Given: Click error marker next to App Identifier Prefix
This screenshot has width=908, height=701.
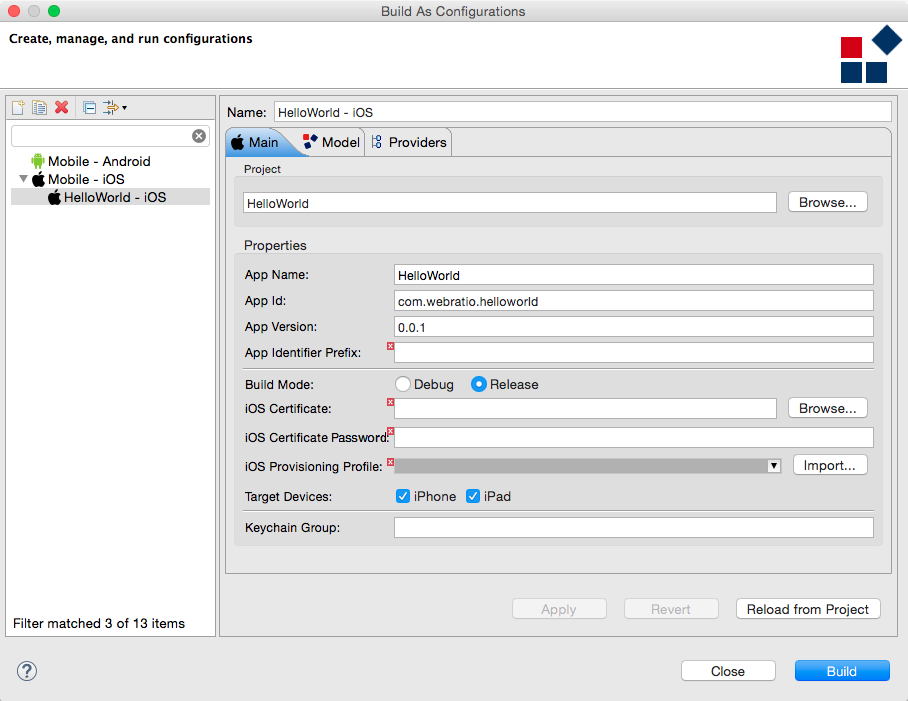Looking at the screenshot, I should tap(390, 346).
